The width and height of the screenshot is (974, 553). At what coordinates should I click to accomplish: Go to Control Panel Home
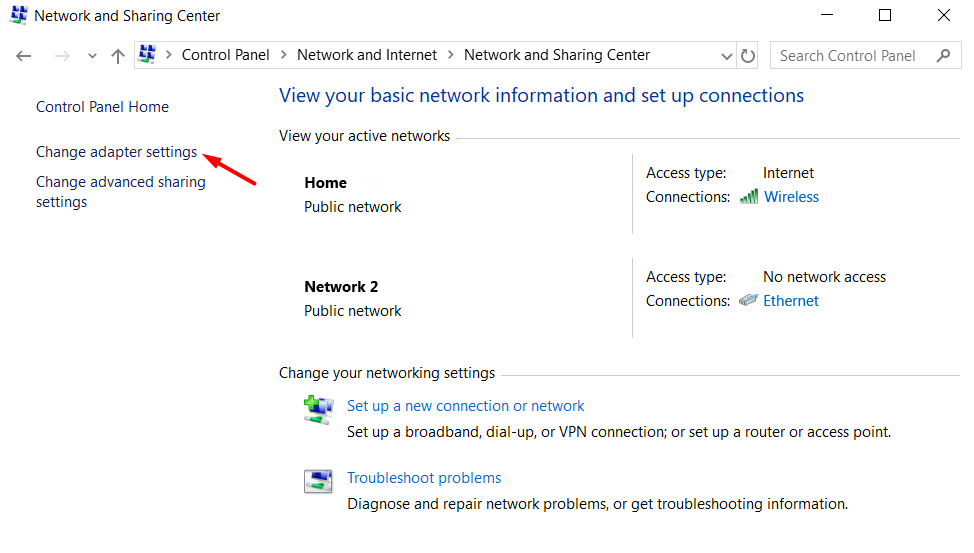pos(102,107)
